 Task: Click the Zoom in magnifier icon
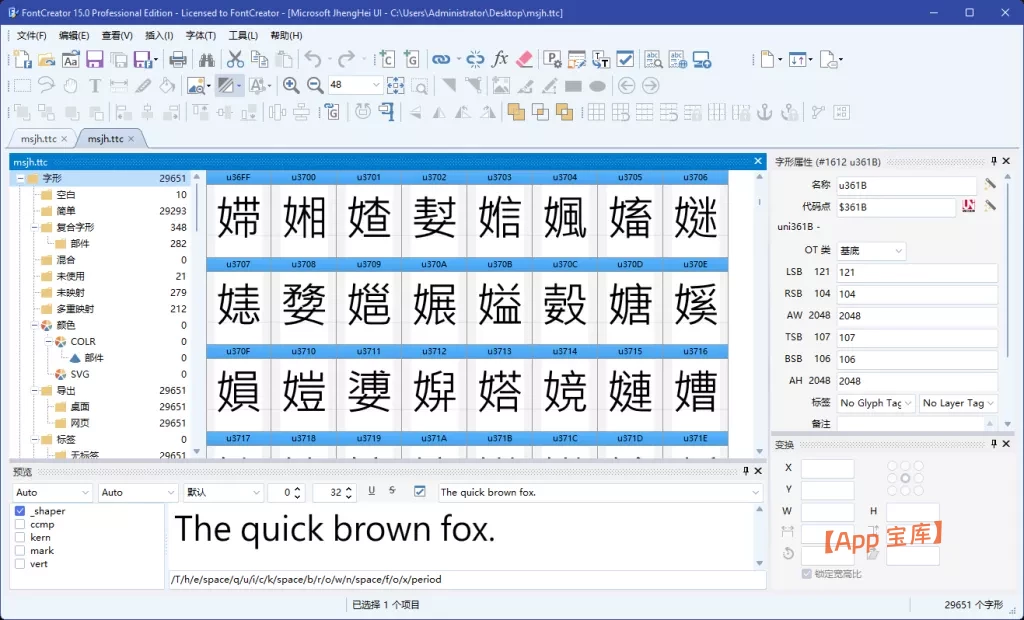pos(291,86)
